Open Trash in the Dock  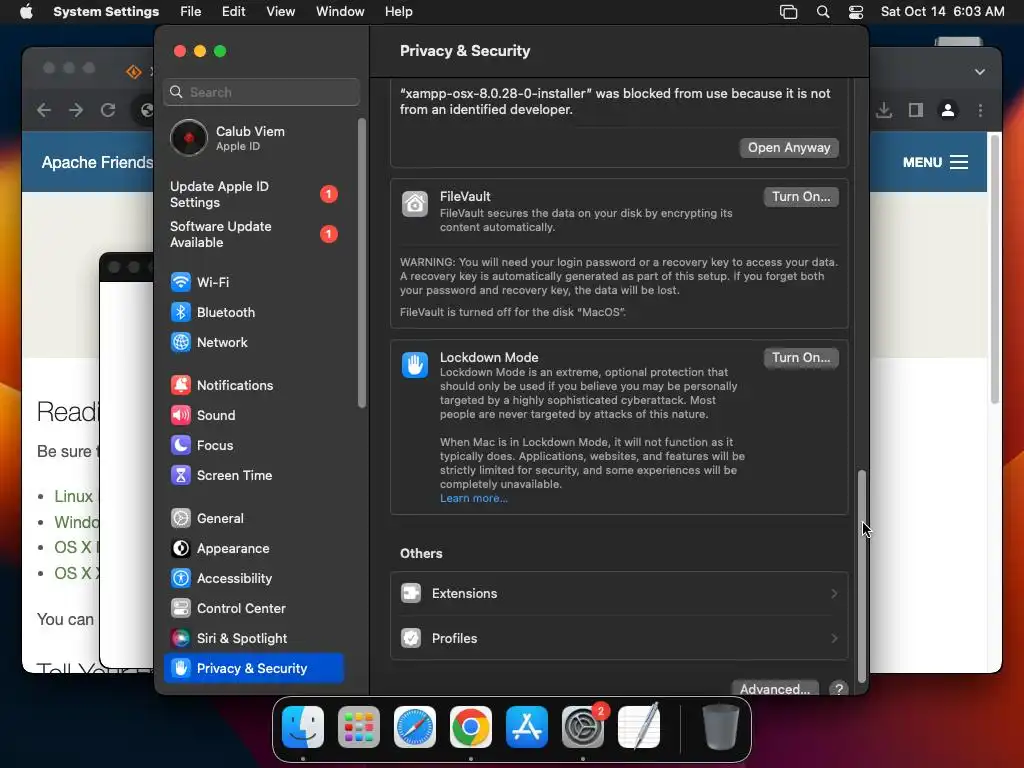720,727
